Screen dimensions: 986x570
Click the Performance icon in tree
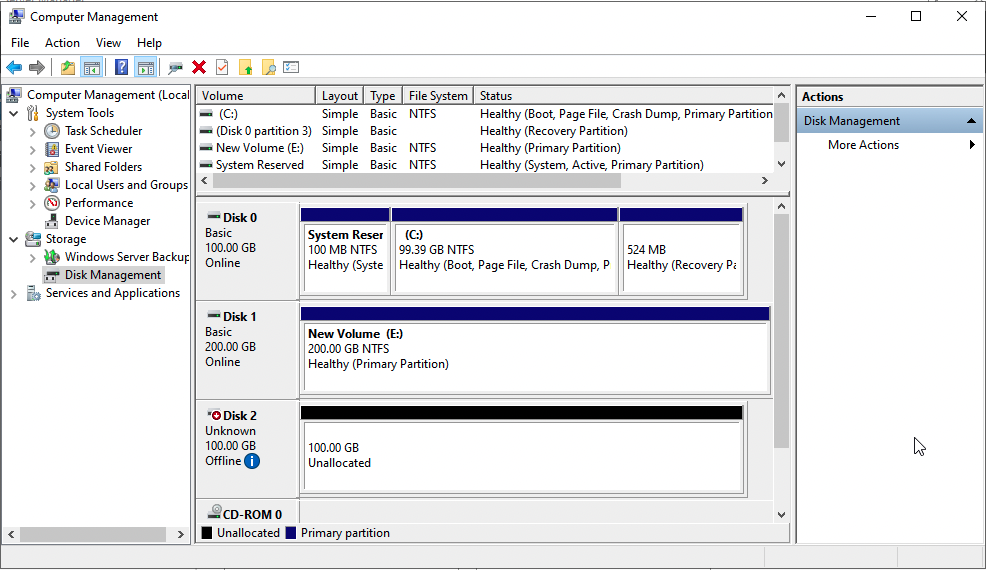click(x=52, y=203)
